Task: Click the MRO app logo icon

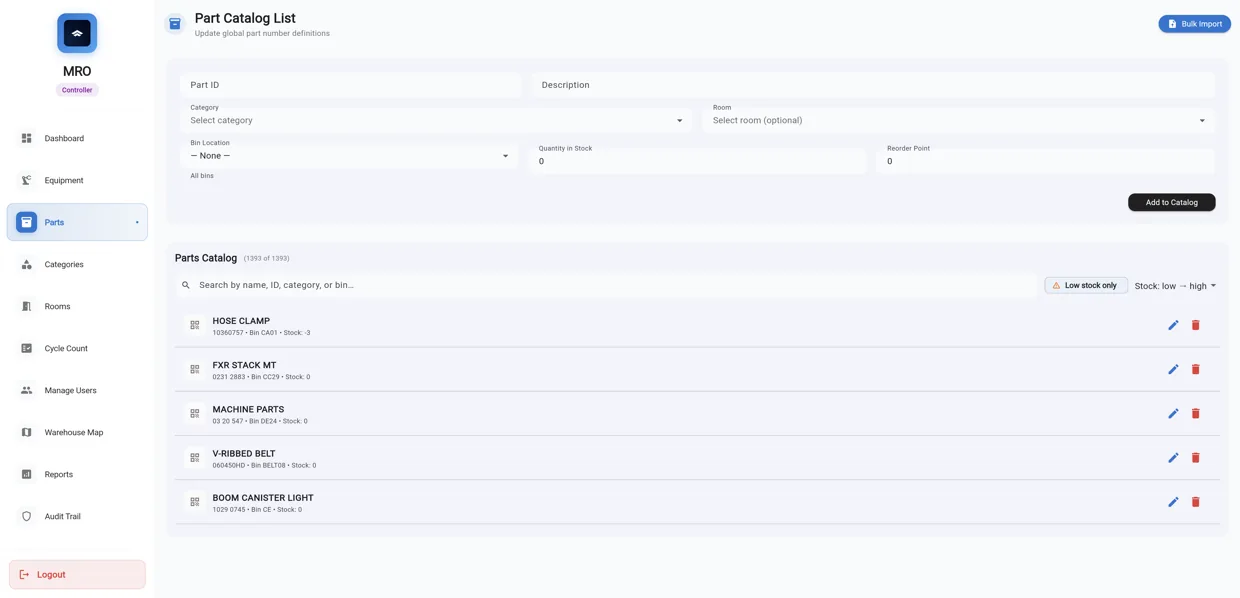Action: [77, 33]
